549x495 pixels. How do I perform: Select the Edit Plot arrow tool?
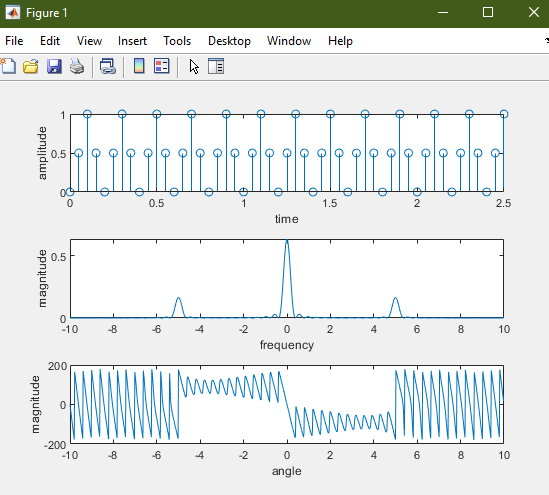[x=194, y=67]
